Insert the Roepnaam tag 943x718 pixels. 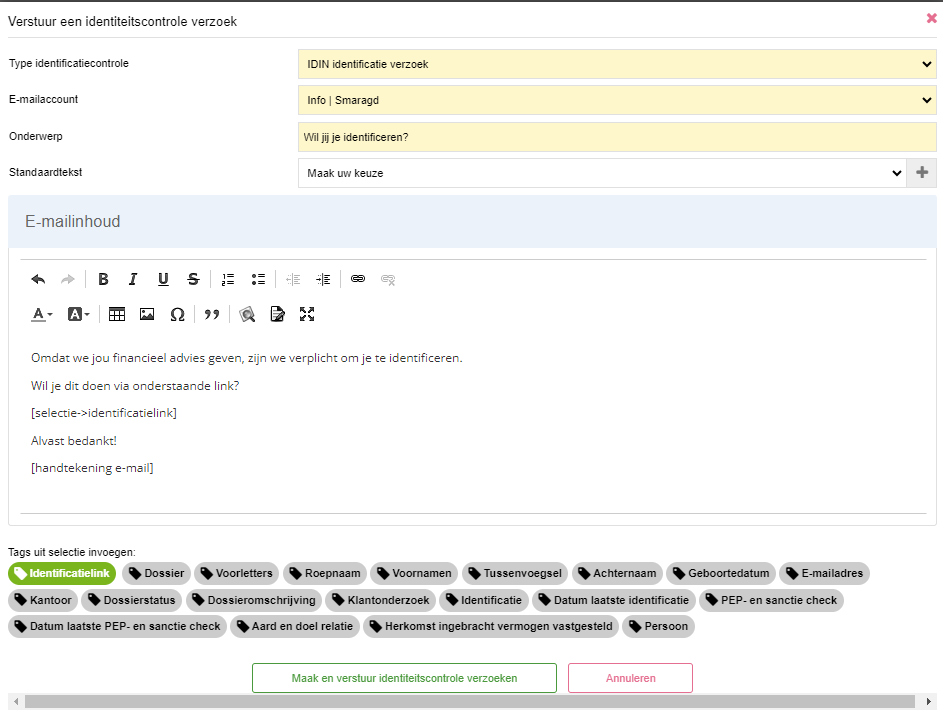pyautogui.click(x=325, y=574)
